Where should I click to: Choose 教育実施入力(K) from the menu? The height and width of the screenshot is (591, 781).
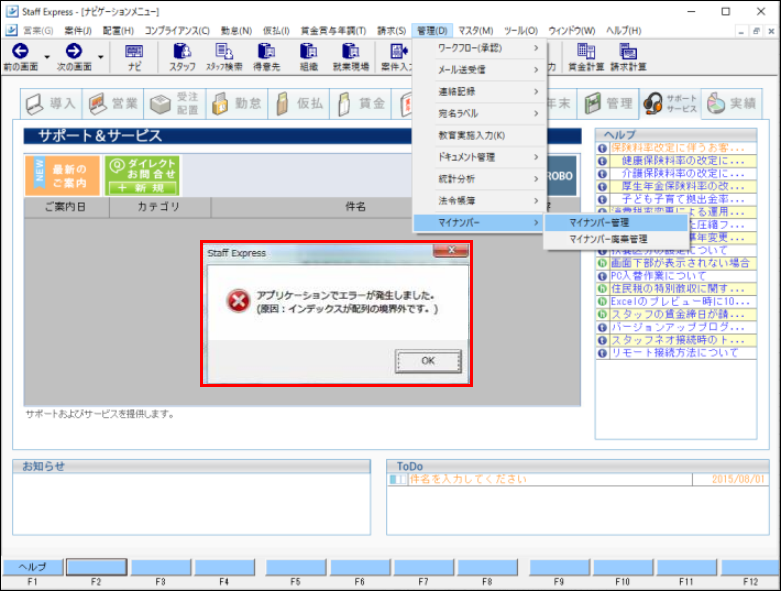pyautogui.click(x=480, y=135)
